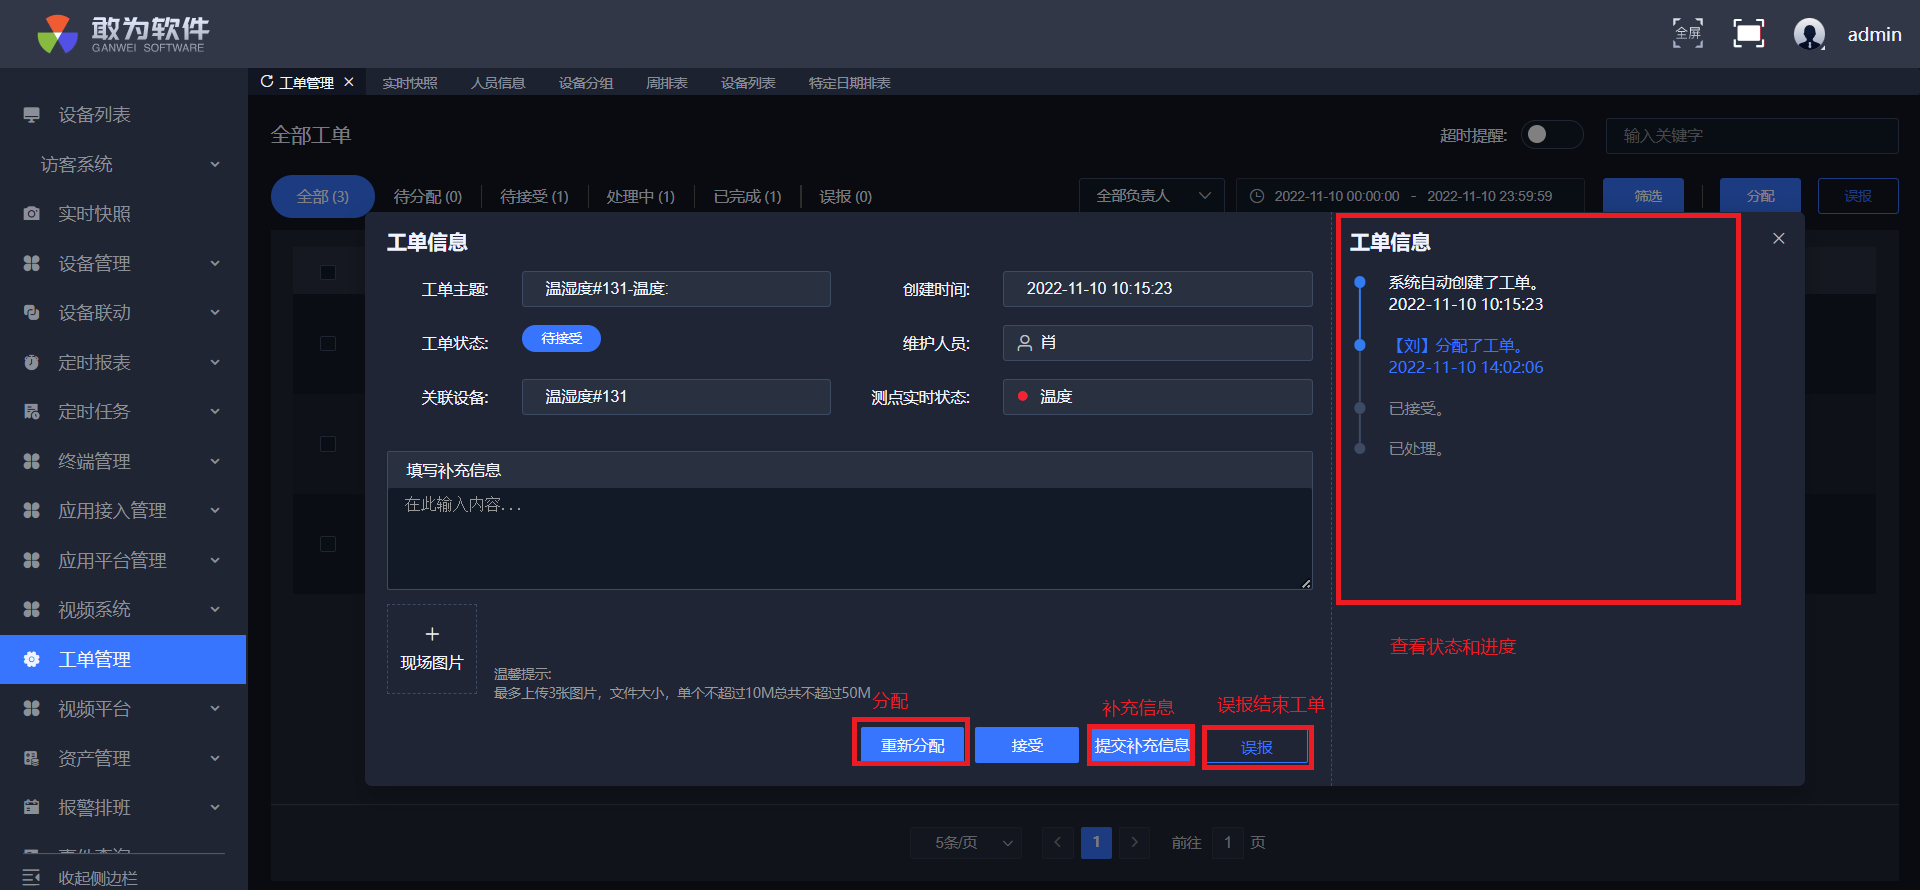Image resolution: width=1920 pixels, height=890 pixels.
Task: Switch to the 周排表 tab
Action: pyautogui.click(x=667, y=83)
